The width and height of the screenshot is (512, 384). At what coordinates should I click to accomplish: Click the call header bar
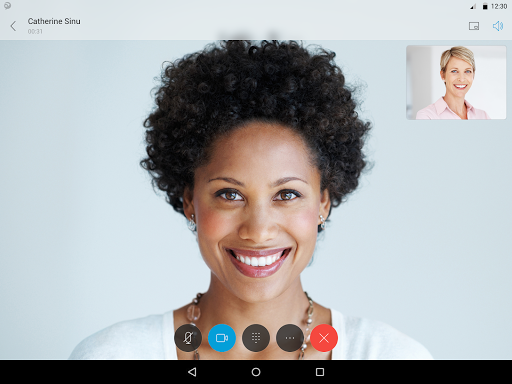pos(256,26)
